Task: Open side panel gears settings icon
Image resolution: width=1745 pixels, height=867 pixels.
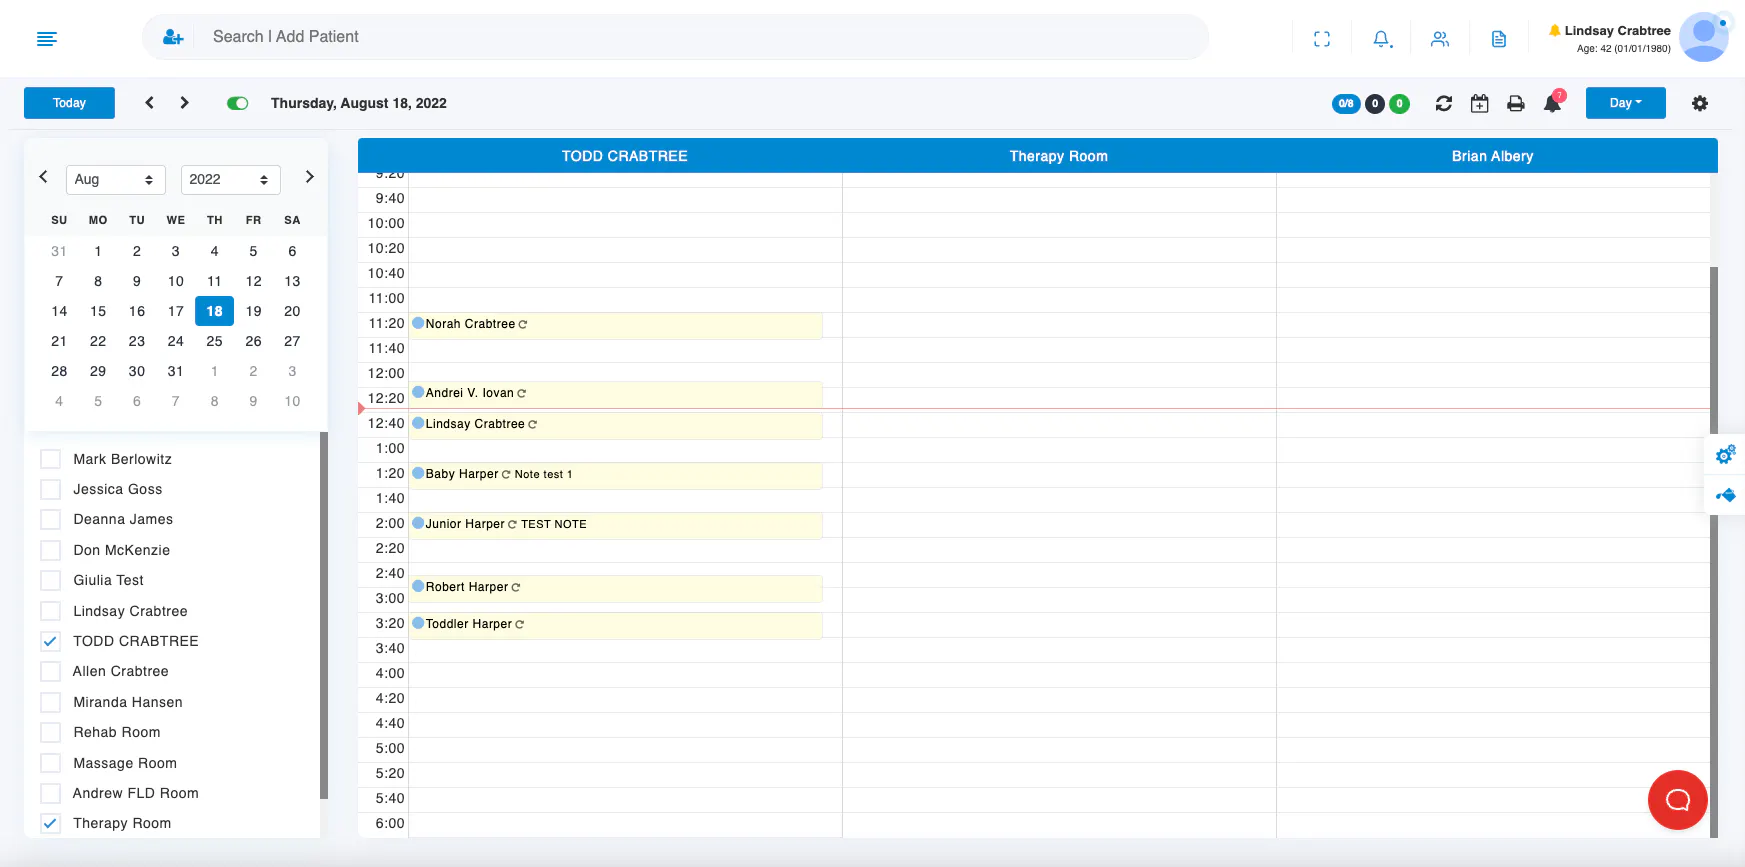Action: (1726, 455)
